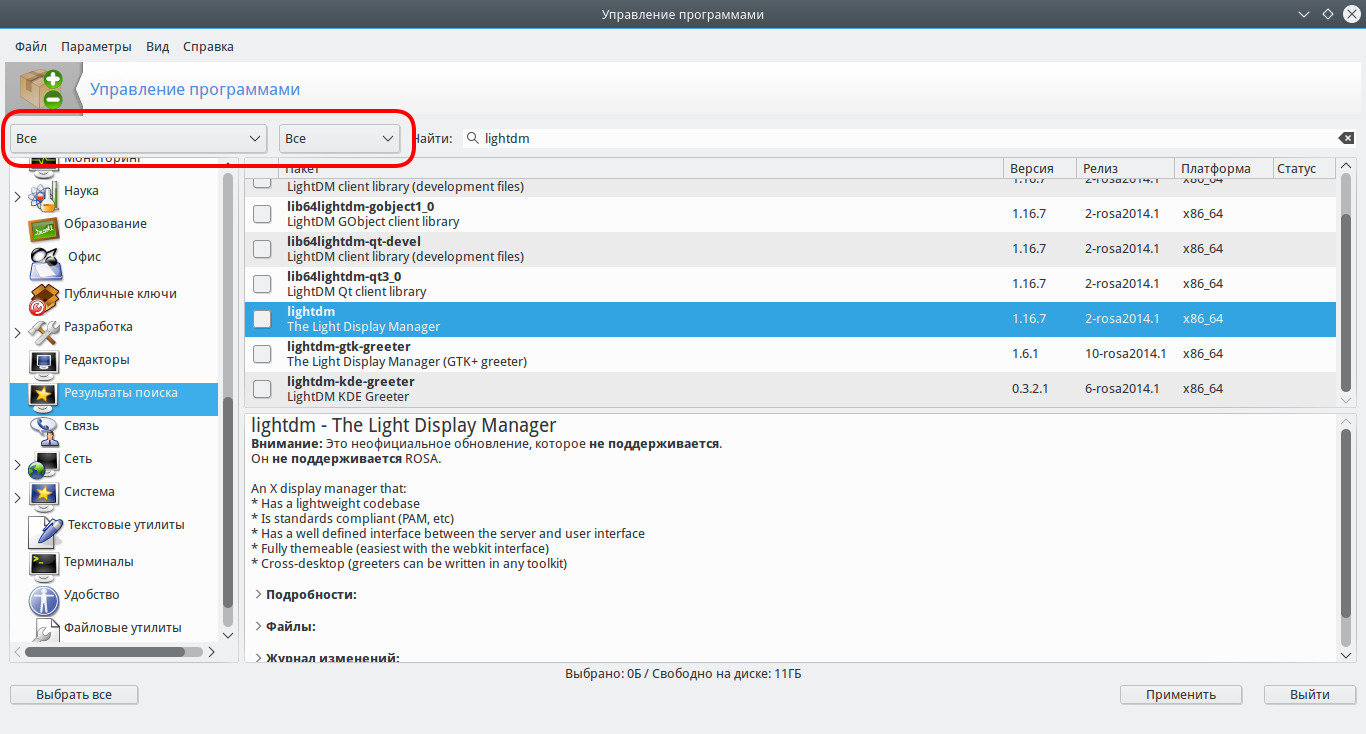Open the leftmost Все filter dropdown

138,138
